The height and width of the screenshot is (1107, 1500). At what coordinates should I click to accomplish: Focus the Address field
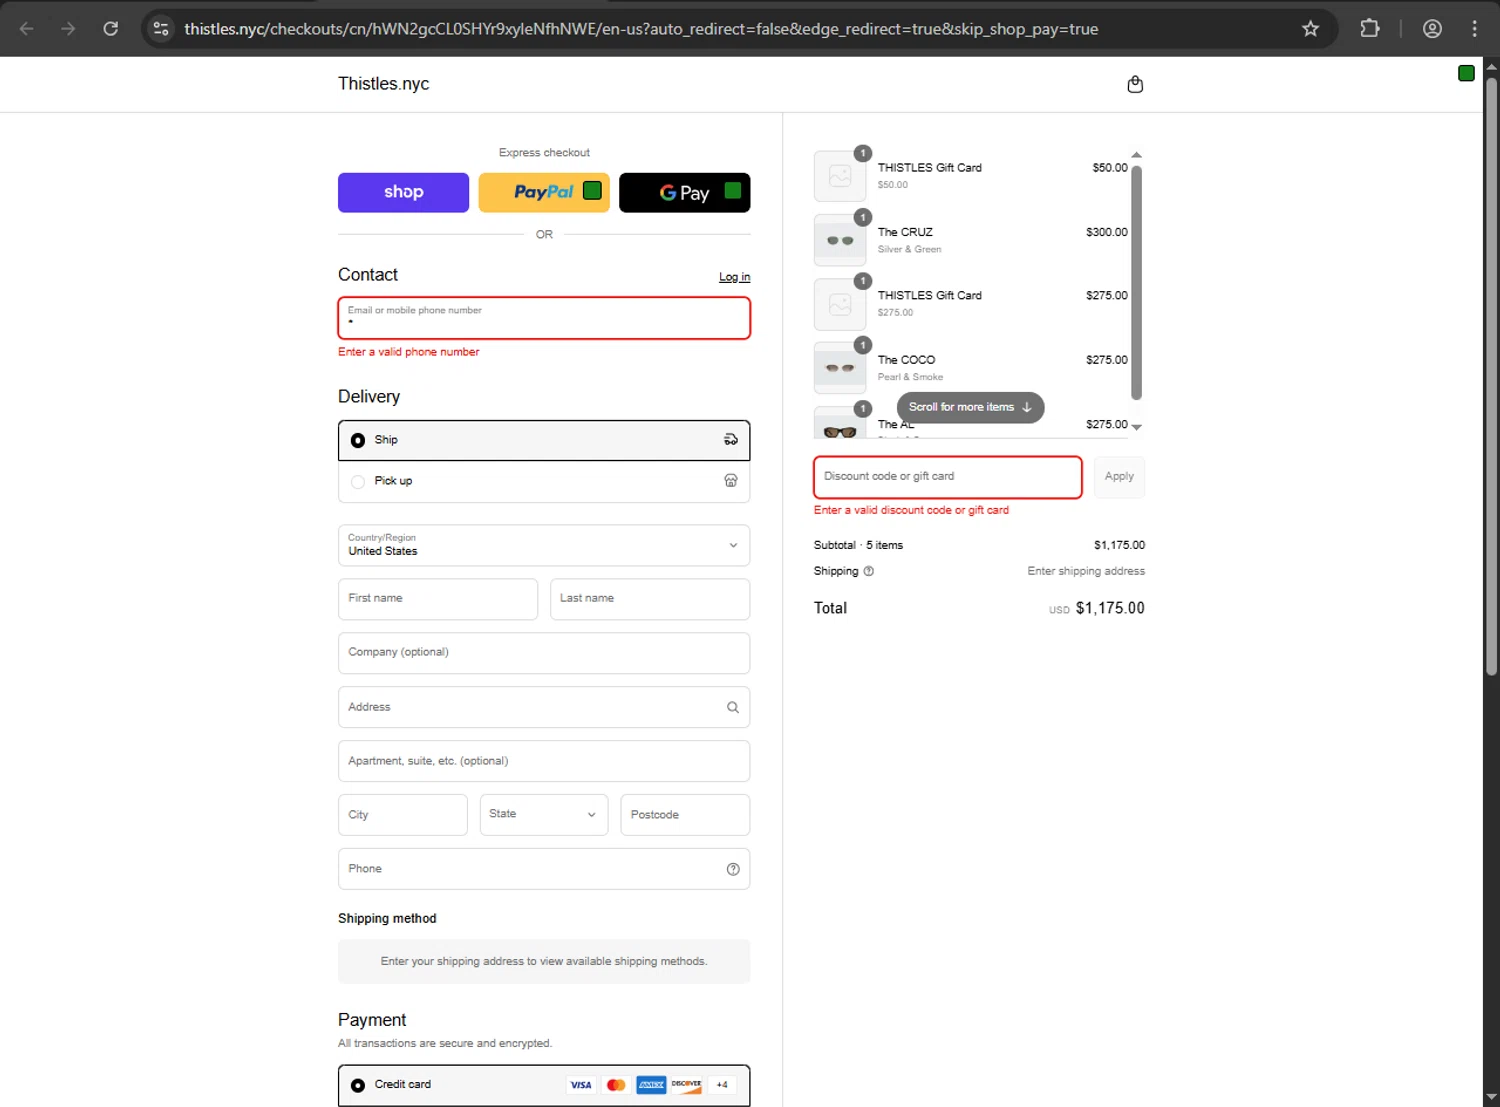click(x=544, y=707)
